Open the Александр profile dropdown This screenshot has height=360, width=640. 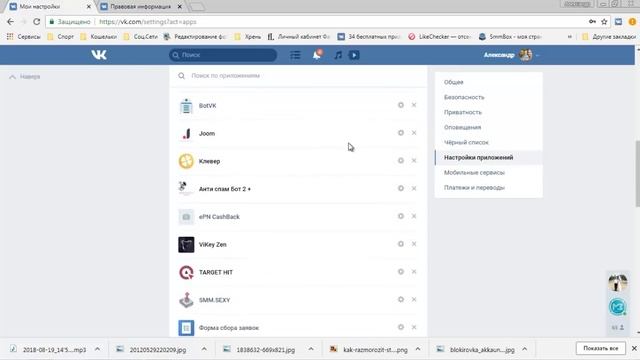511,55
